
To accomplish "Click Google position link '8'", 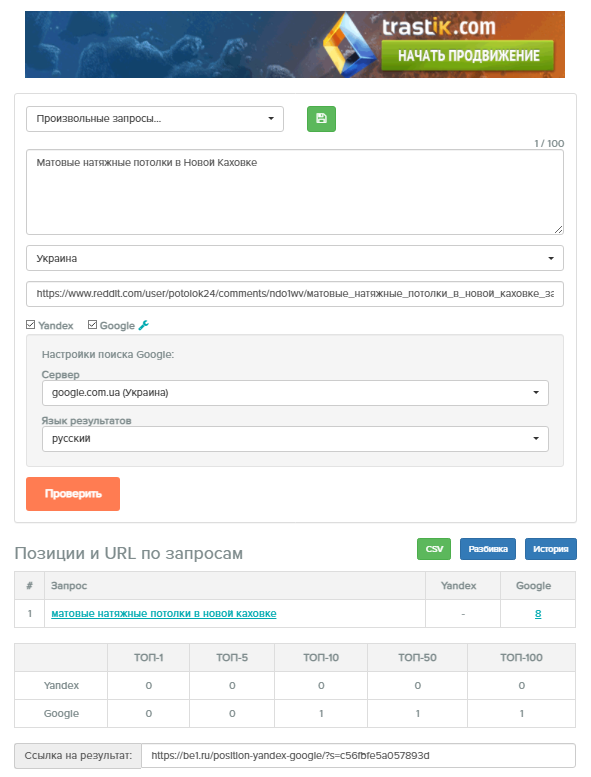I will 538,614.
